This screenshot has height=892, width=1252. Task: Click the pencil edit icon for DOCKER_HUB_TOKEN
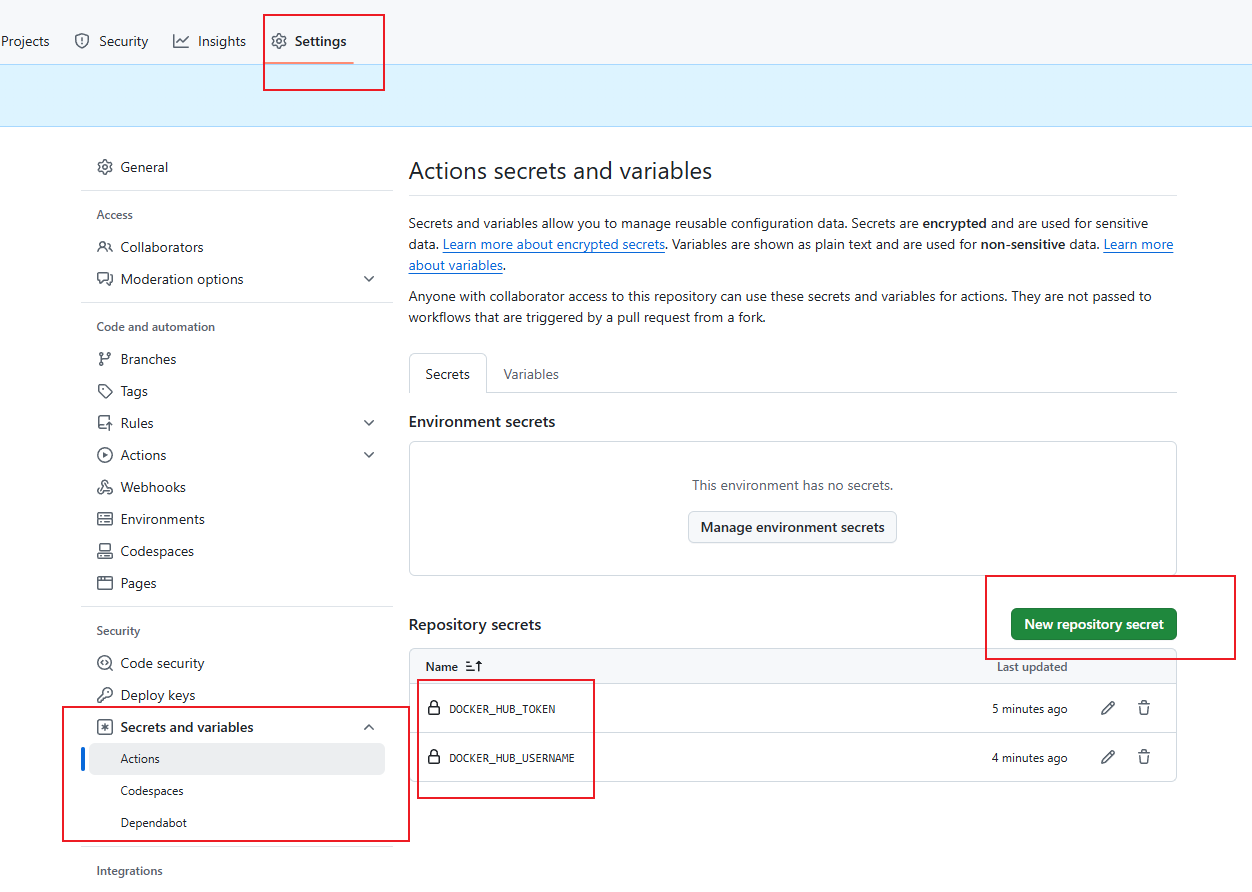tap(1107, 708)
